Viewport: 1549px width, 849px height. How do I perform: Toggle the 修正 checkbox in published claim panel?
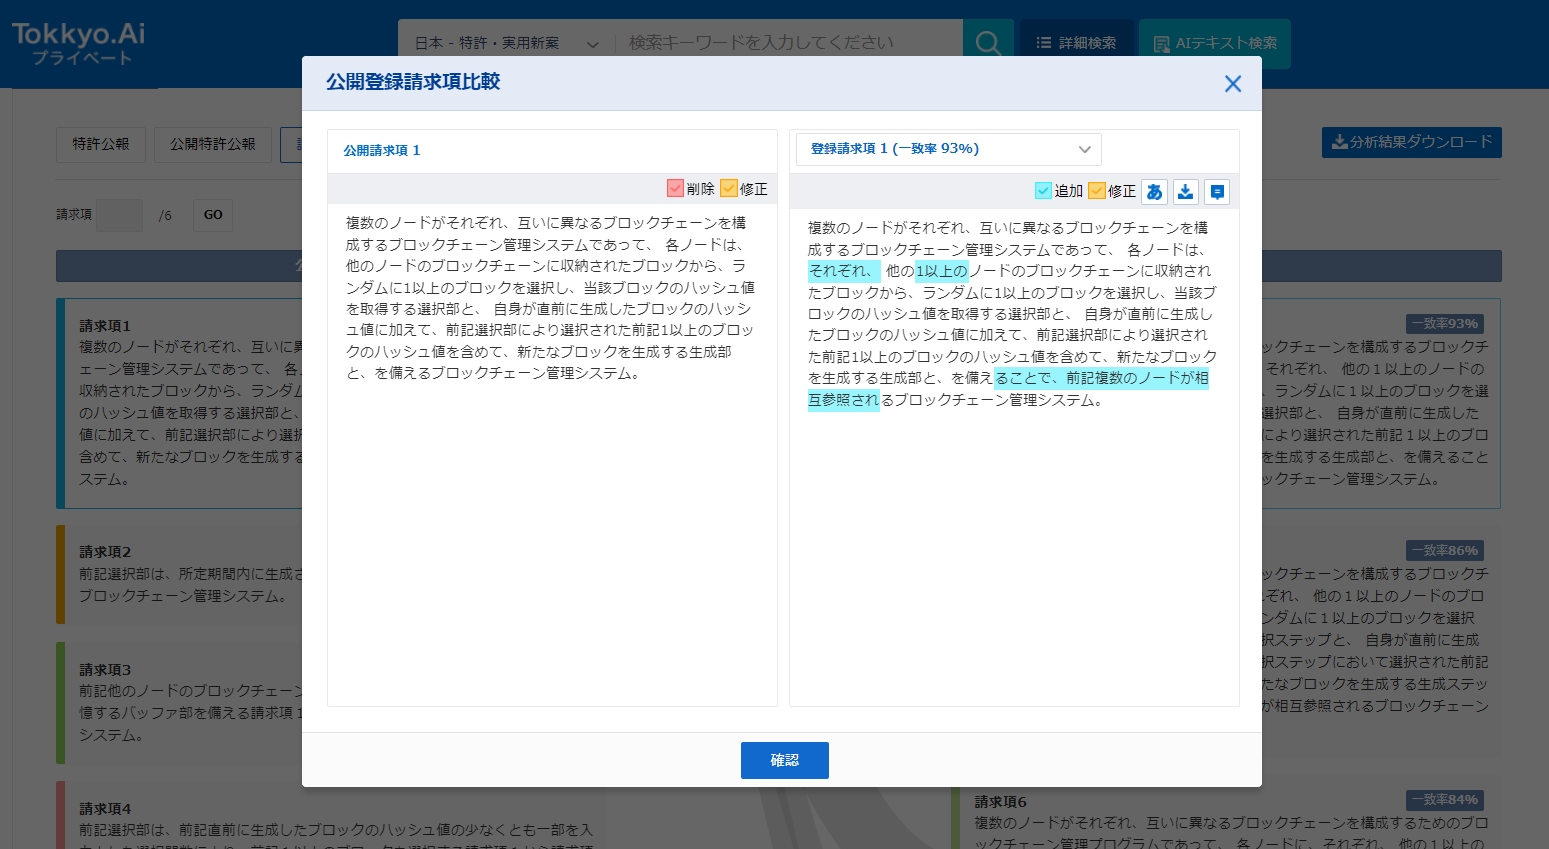click(729, 188)
